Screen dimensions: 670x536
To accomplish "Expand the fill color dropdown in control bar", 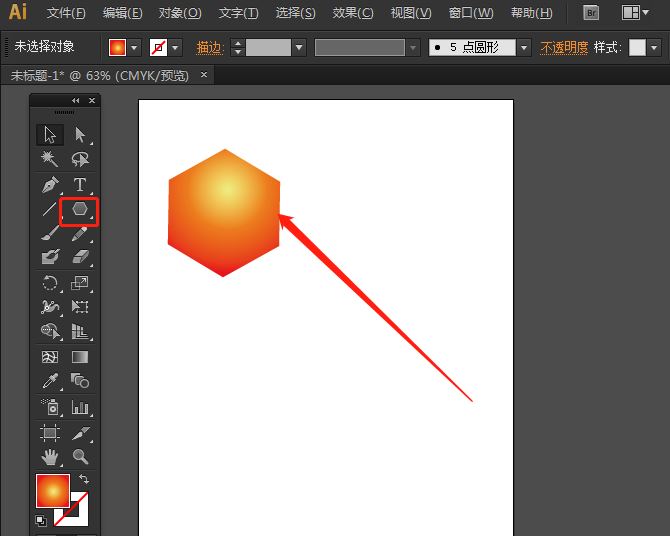I will coord(135,47).
